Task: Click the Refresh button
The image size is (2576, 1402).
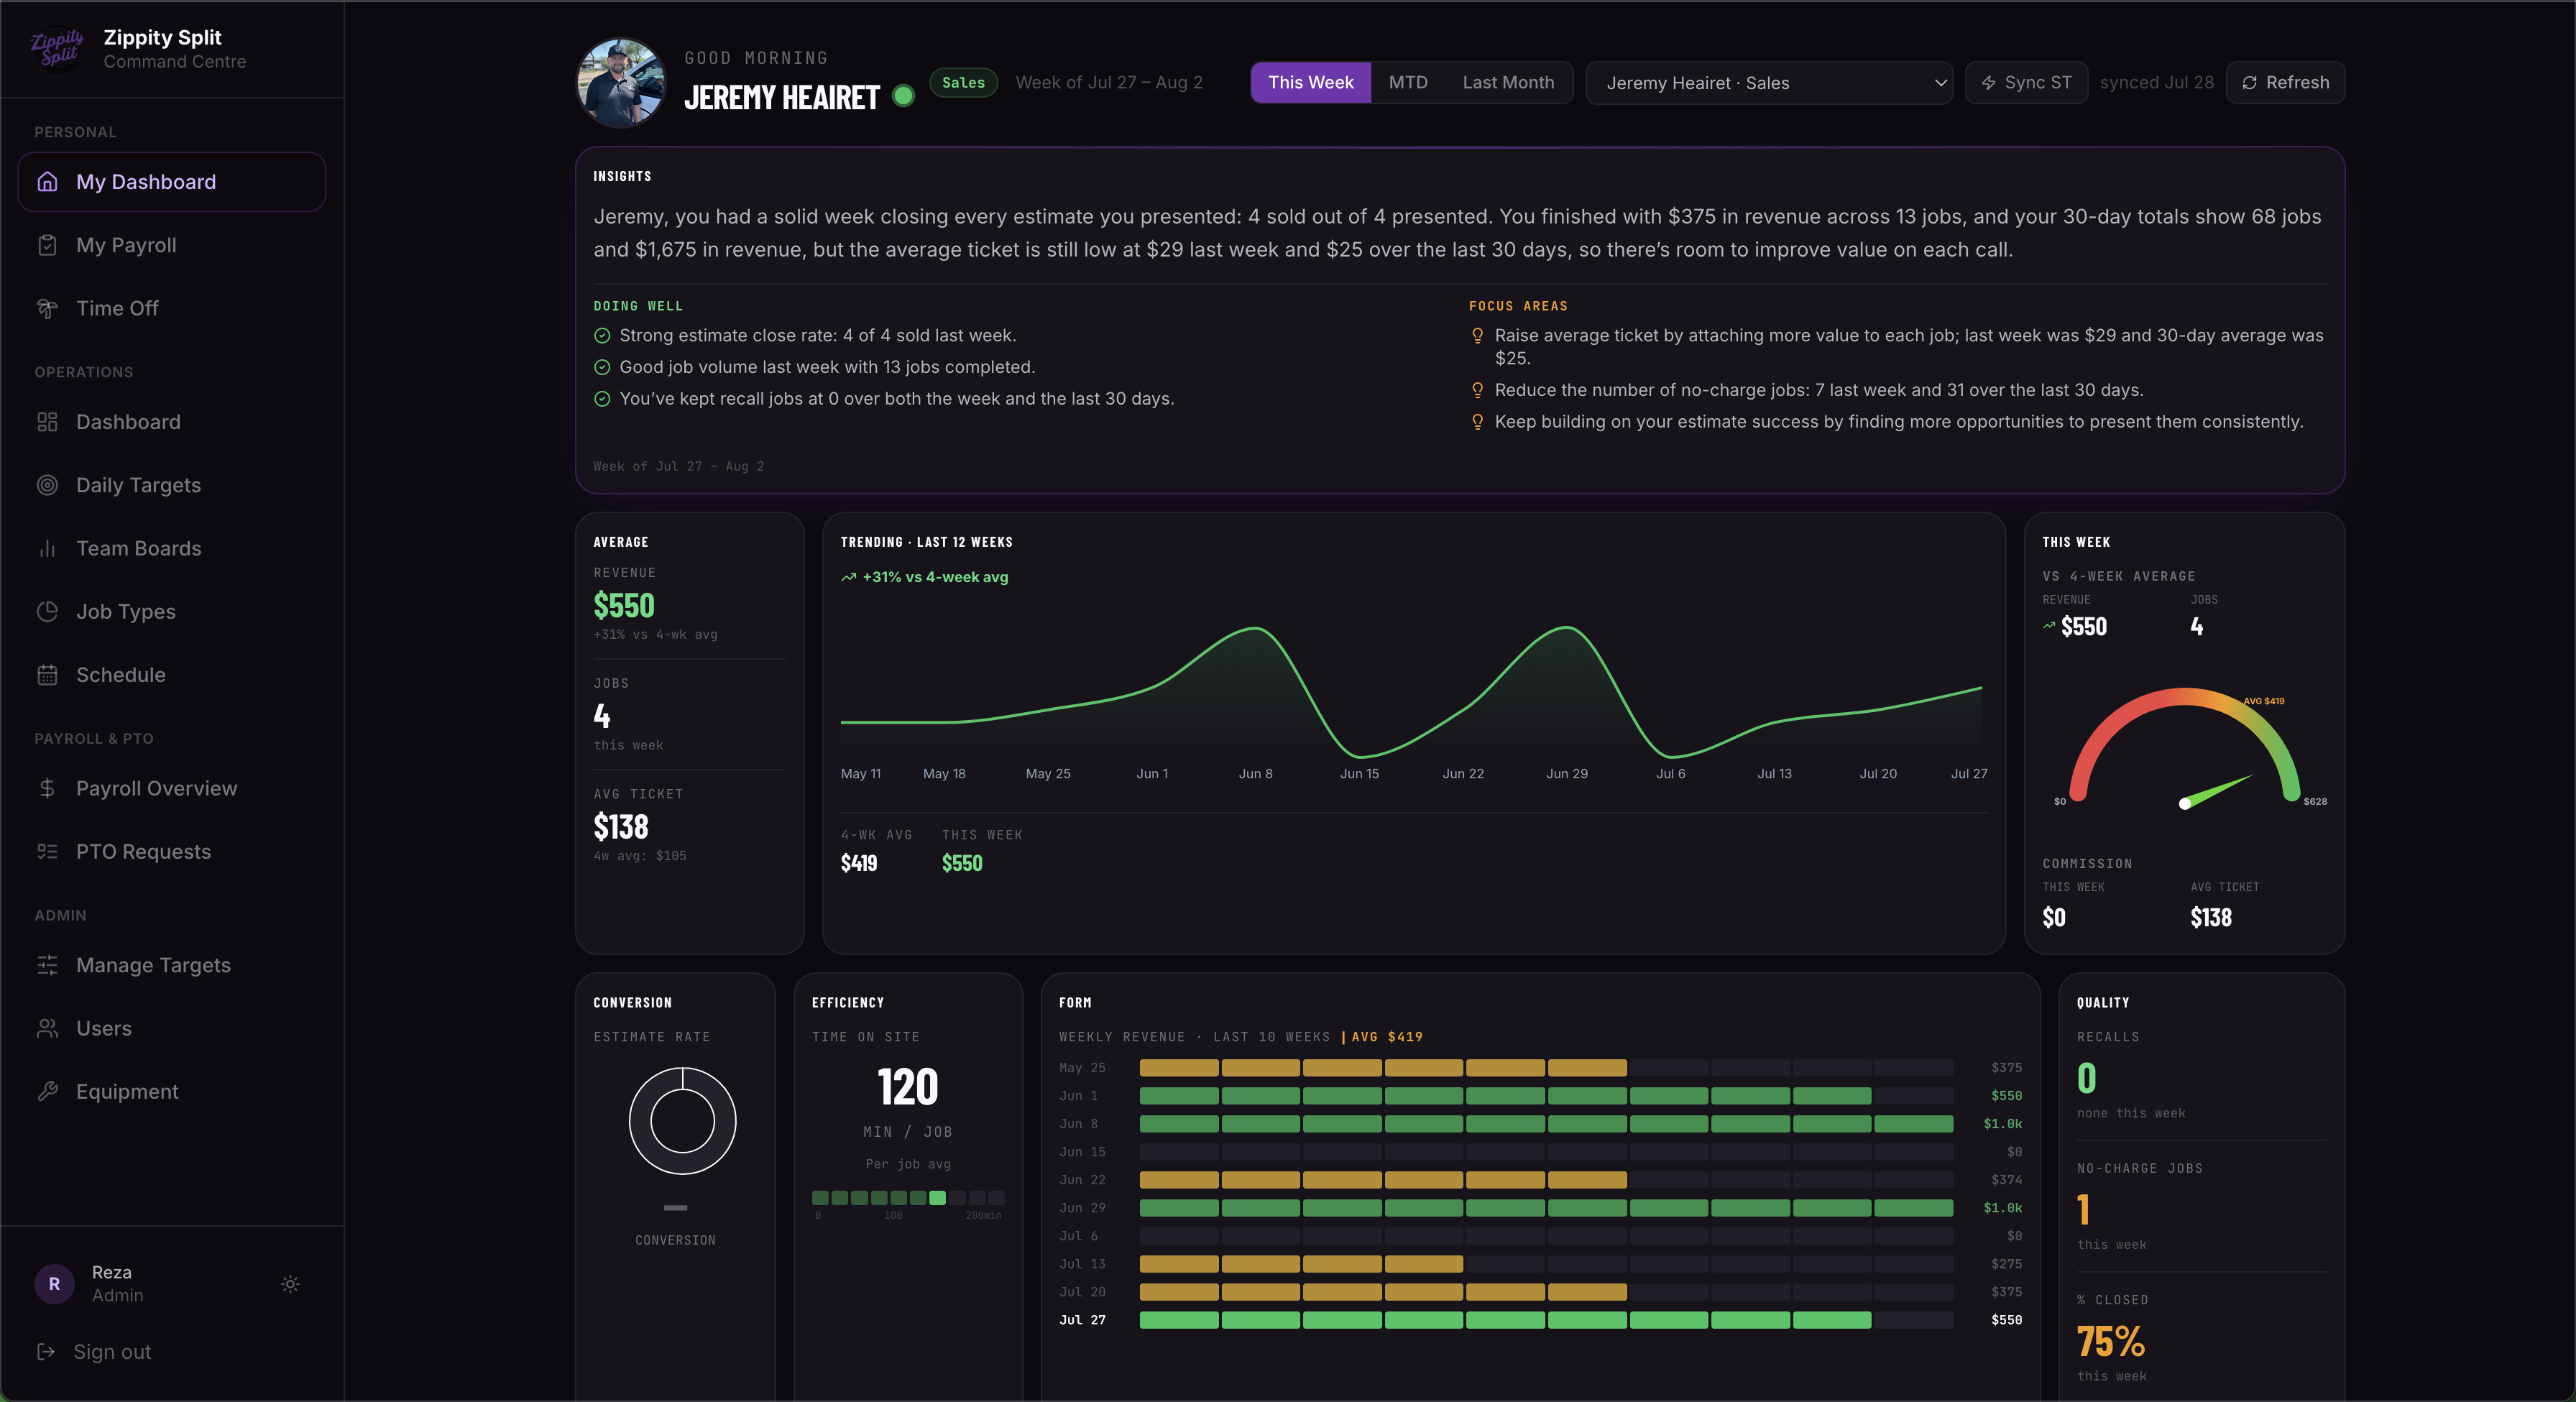Action: click(2285, 83)
